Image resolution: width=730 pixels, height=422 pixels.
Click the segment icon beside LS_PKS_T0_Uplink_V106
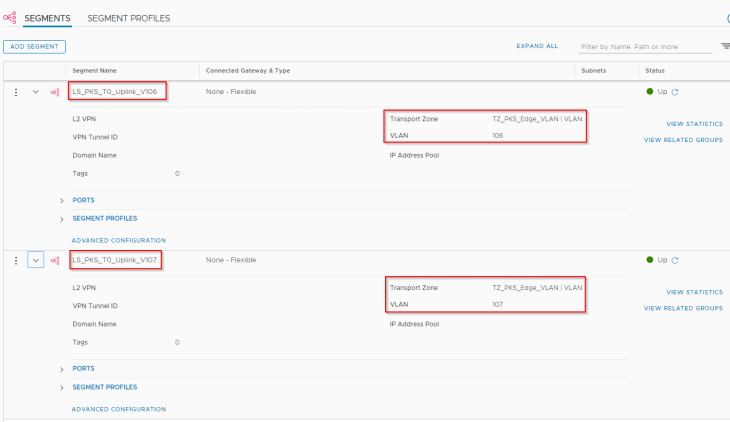pyautogui.click(x=55, y=92)
